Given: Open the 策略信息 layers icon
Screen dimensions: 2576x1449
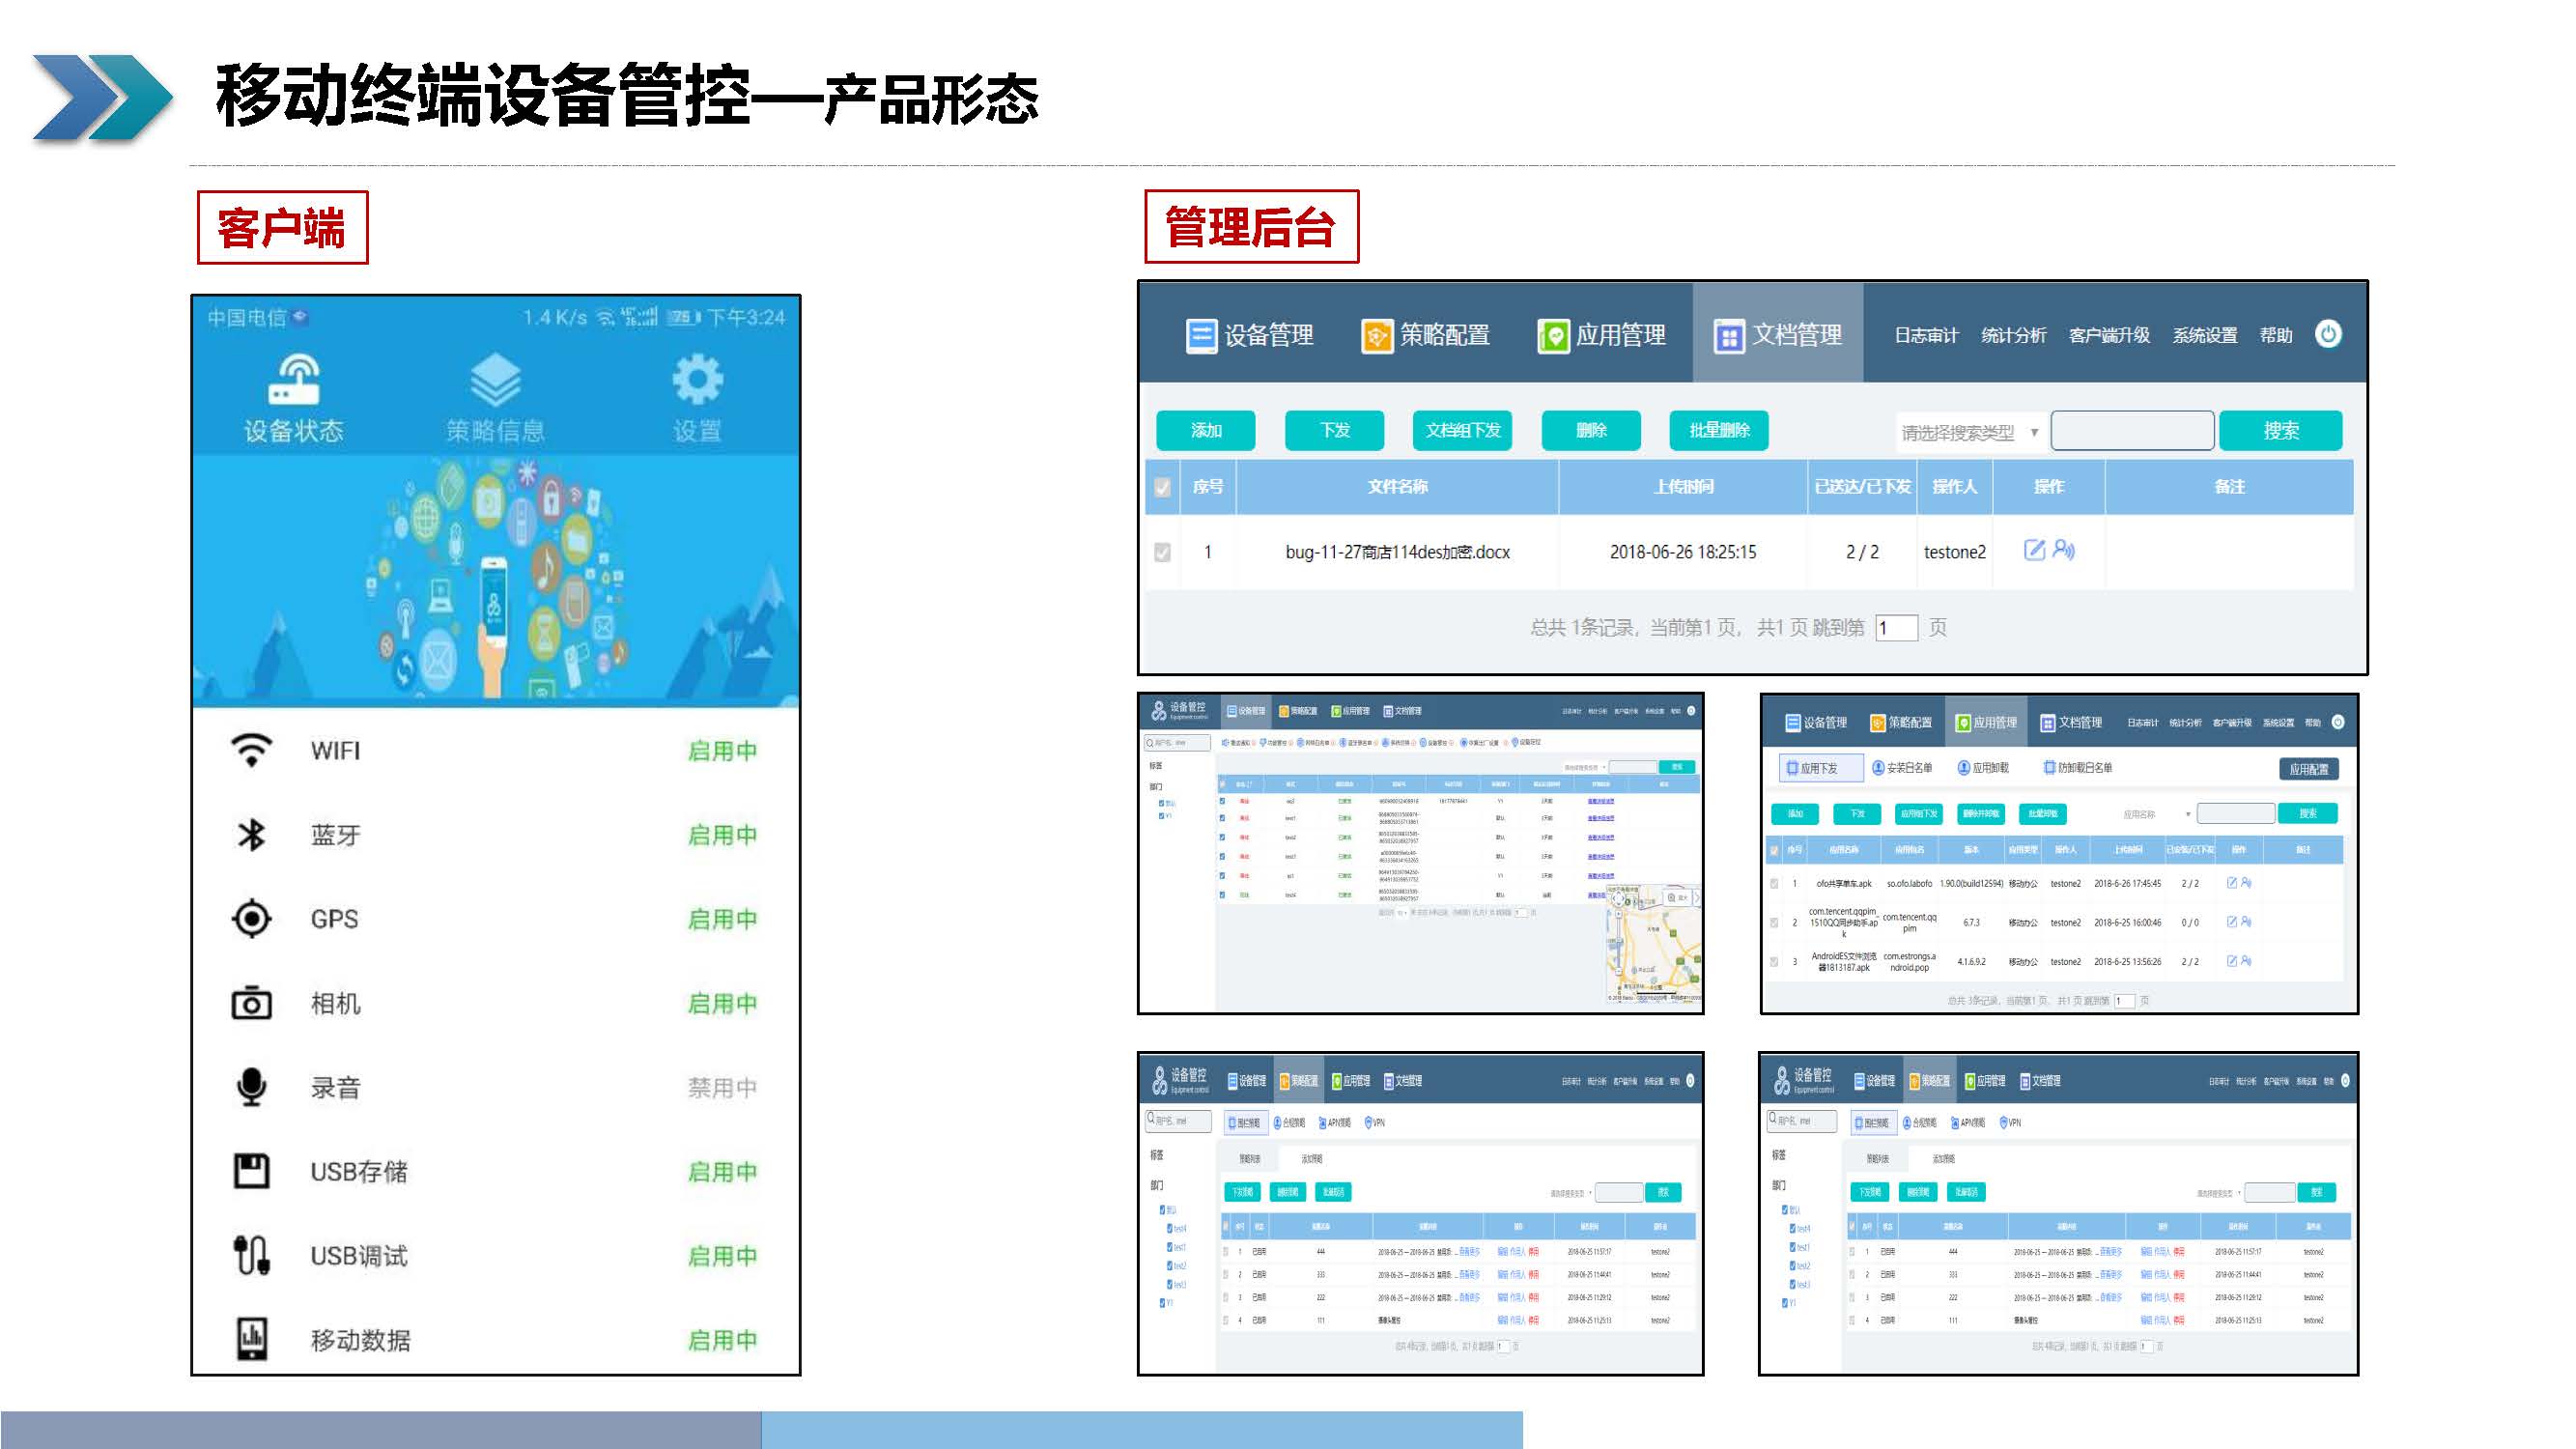Looking at the screenshot, I should (495, 381).
